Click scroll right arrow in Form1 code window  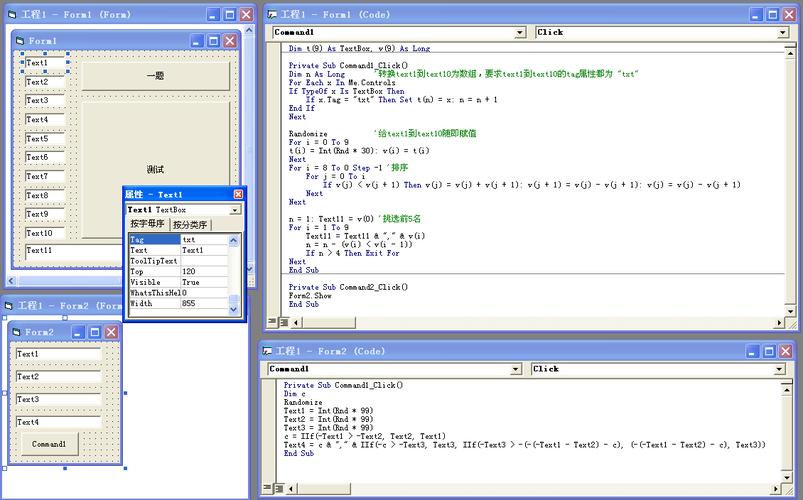tap(779, 323)
